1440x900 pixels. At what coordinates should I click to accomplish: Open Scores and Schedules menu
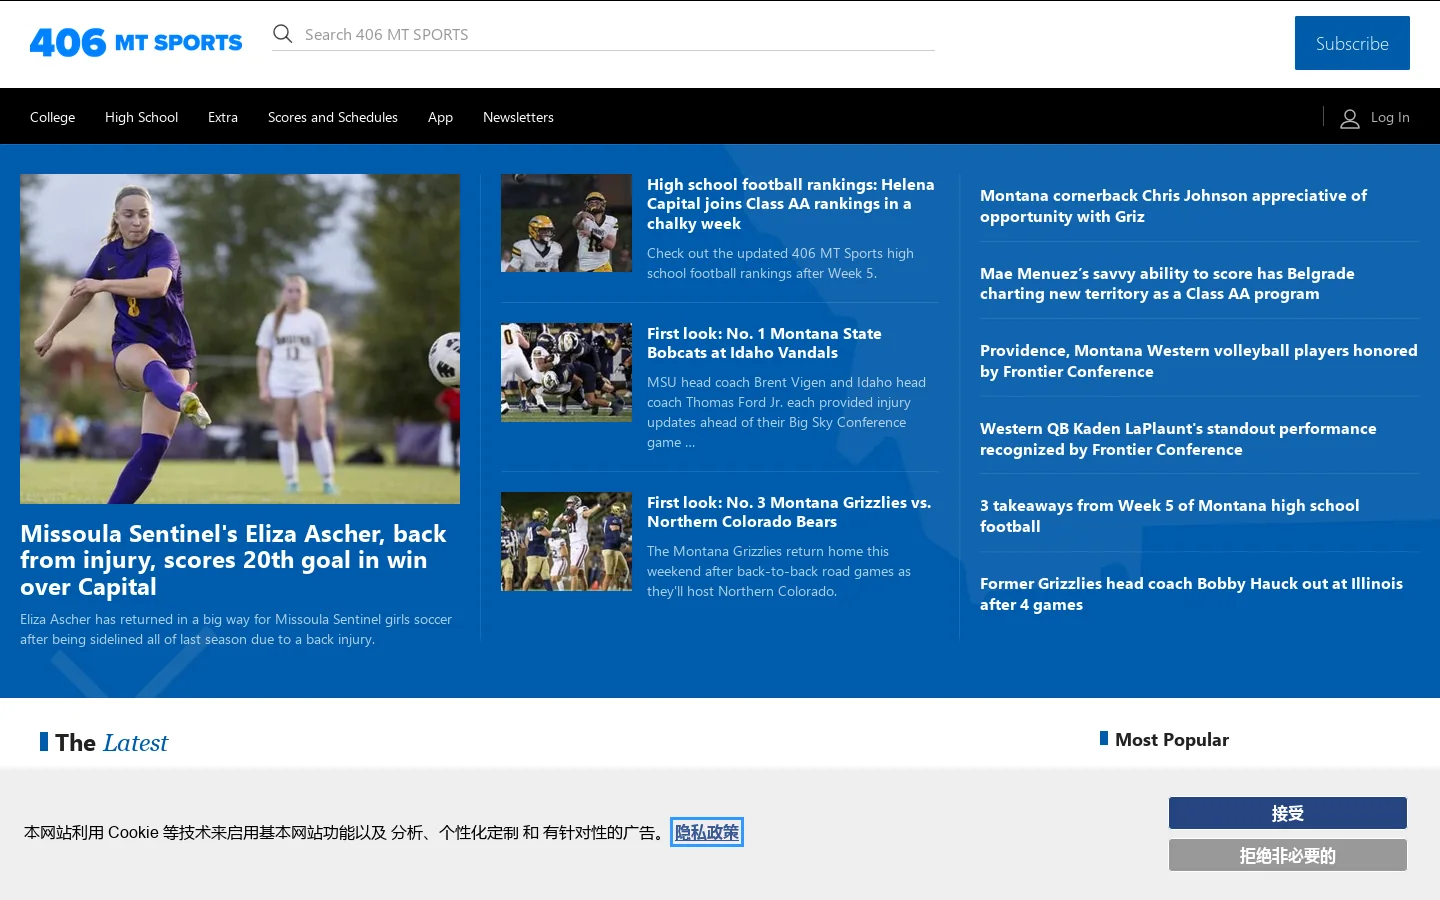(x=333, y=117)
